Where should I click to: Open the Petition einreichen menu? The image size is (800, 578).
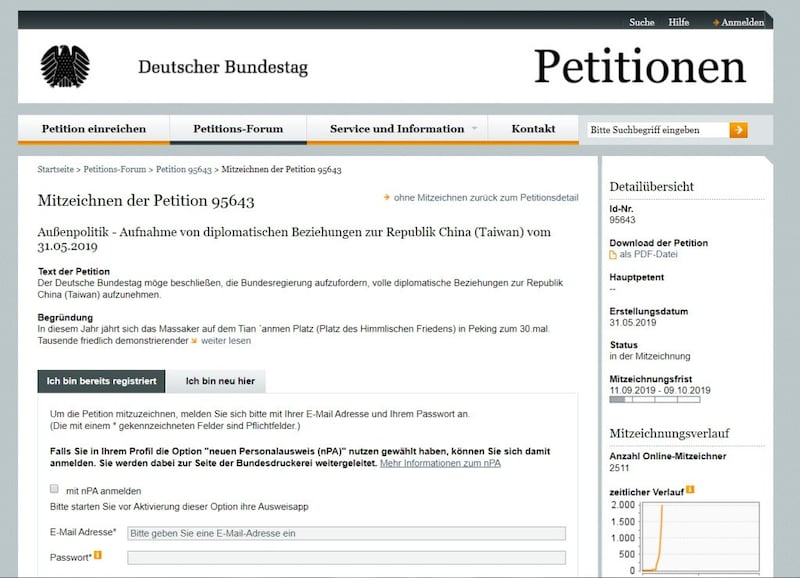click(94, 129)
